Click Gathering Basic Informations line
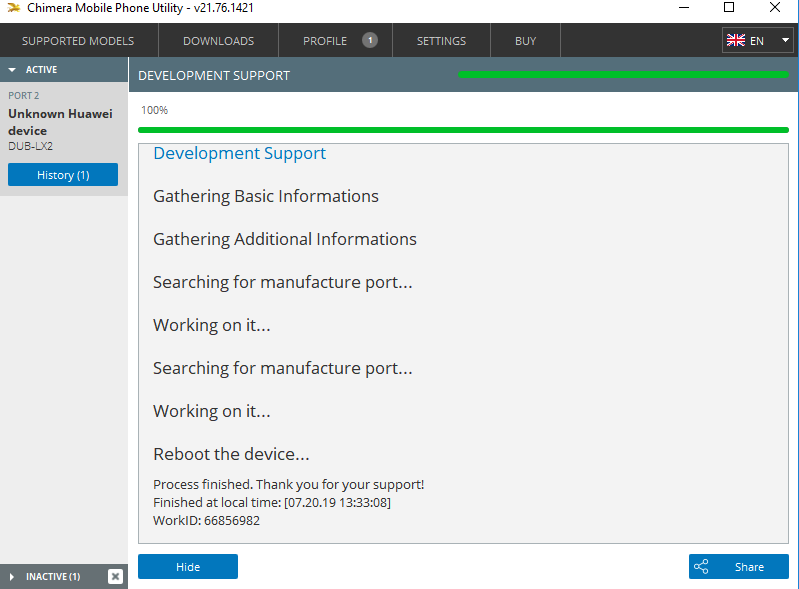This screenshot has height=589, width=799. [x=266, y=196]
